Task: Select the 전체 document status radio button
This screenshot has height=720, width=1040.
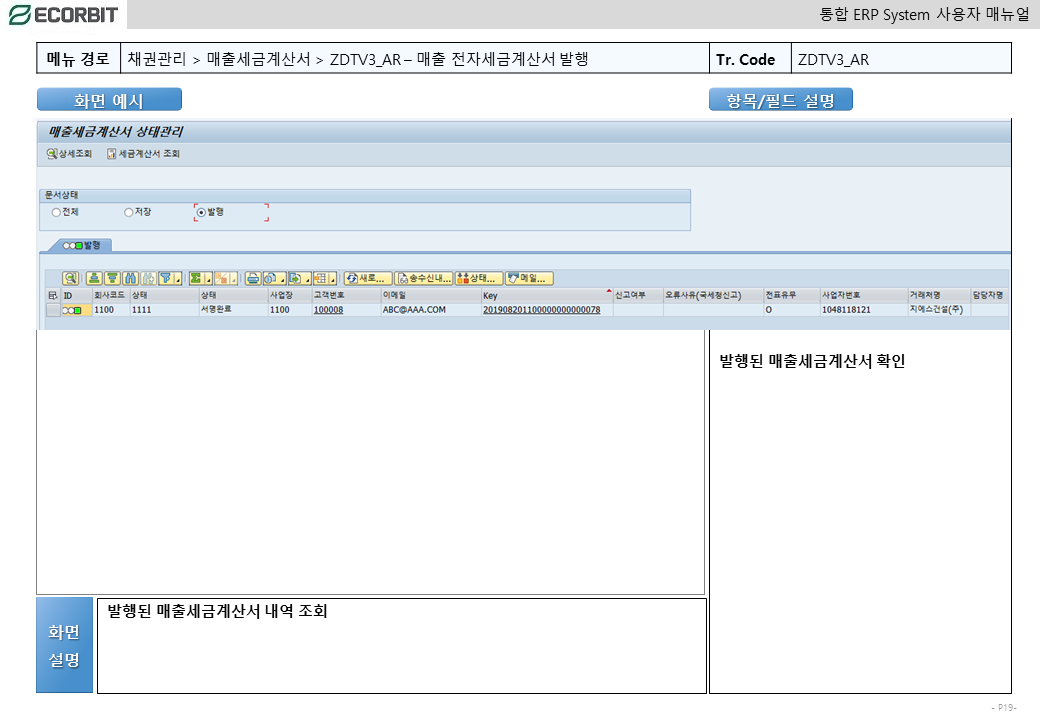Action: tap(56, 212)
